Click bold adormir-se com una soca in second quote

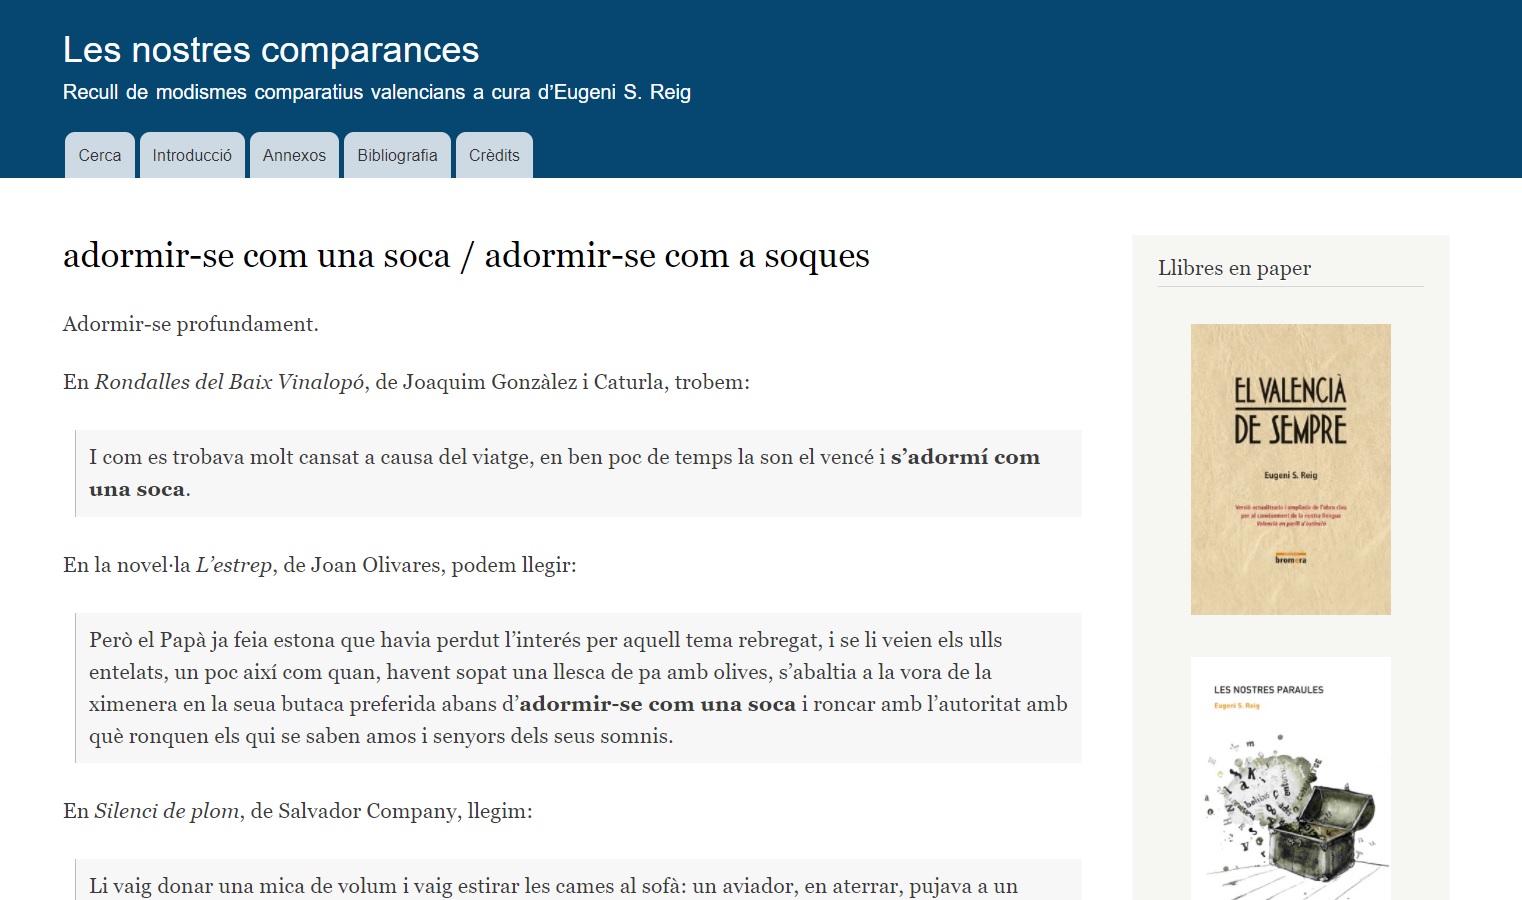tap(657, 704)
